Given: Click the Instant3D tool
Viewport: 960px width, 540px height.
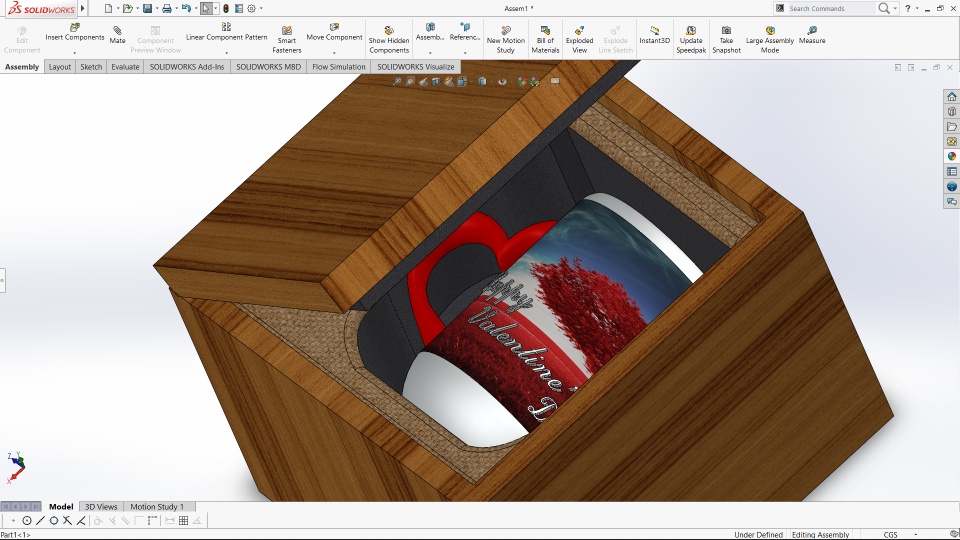Looking at the screenshot, I should point(654,36).
